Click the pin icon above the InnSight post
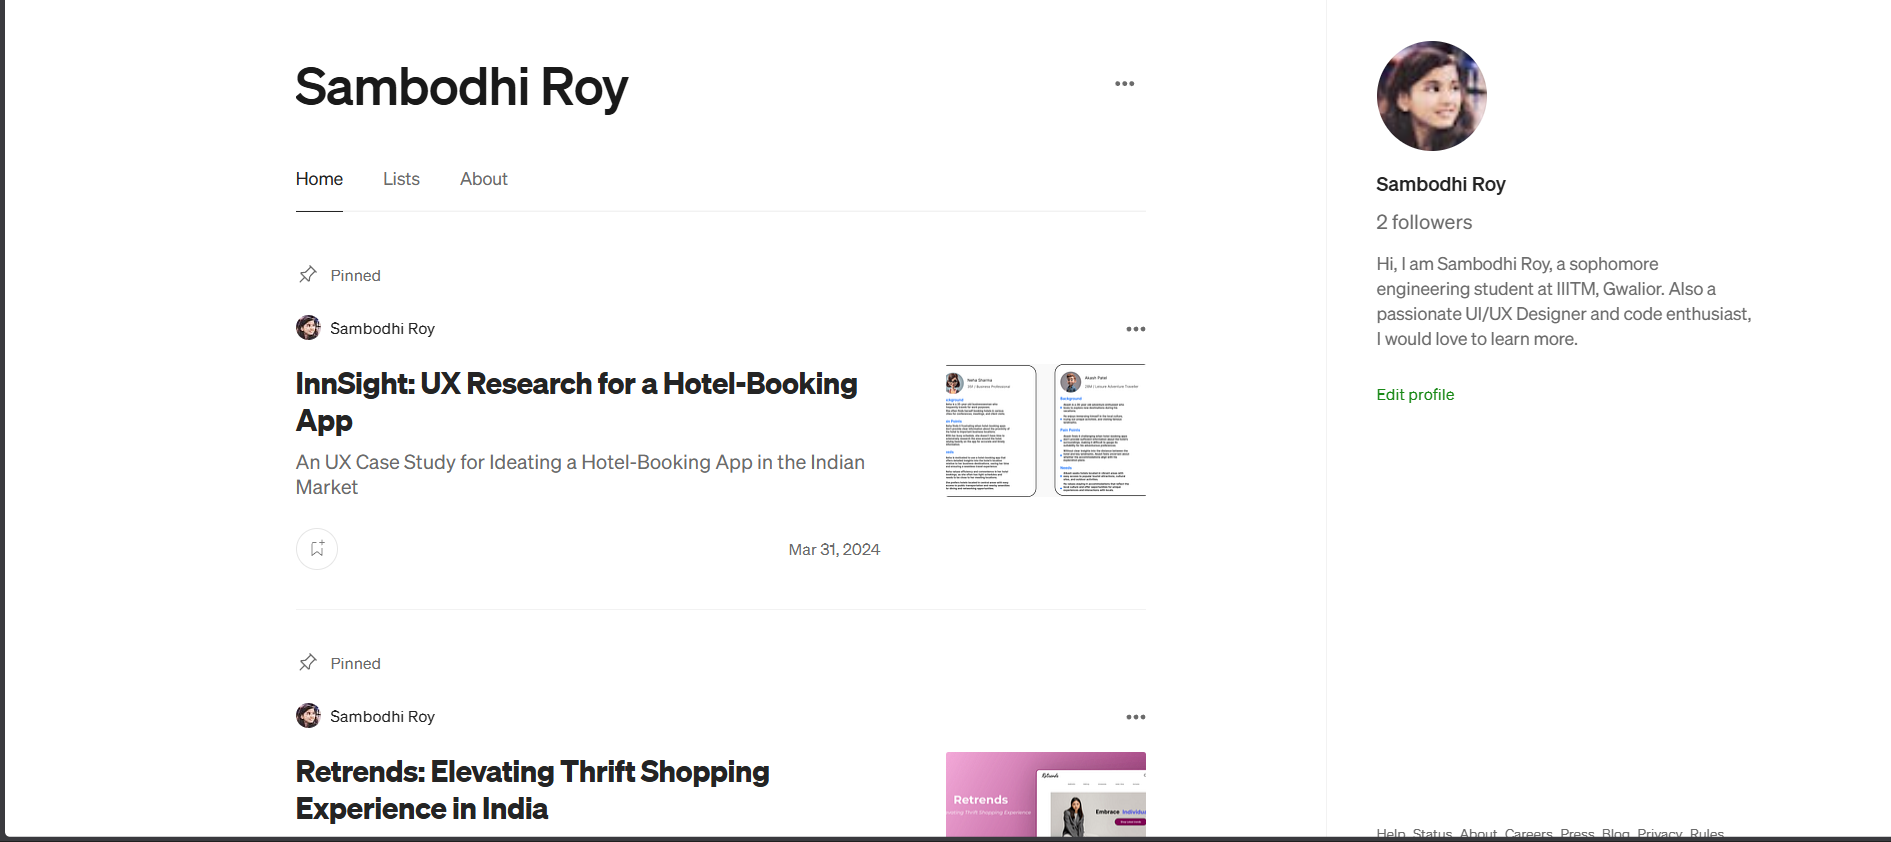 coord(308,274)
